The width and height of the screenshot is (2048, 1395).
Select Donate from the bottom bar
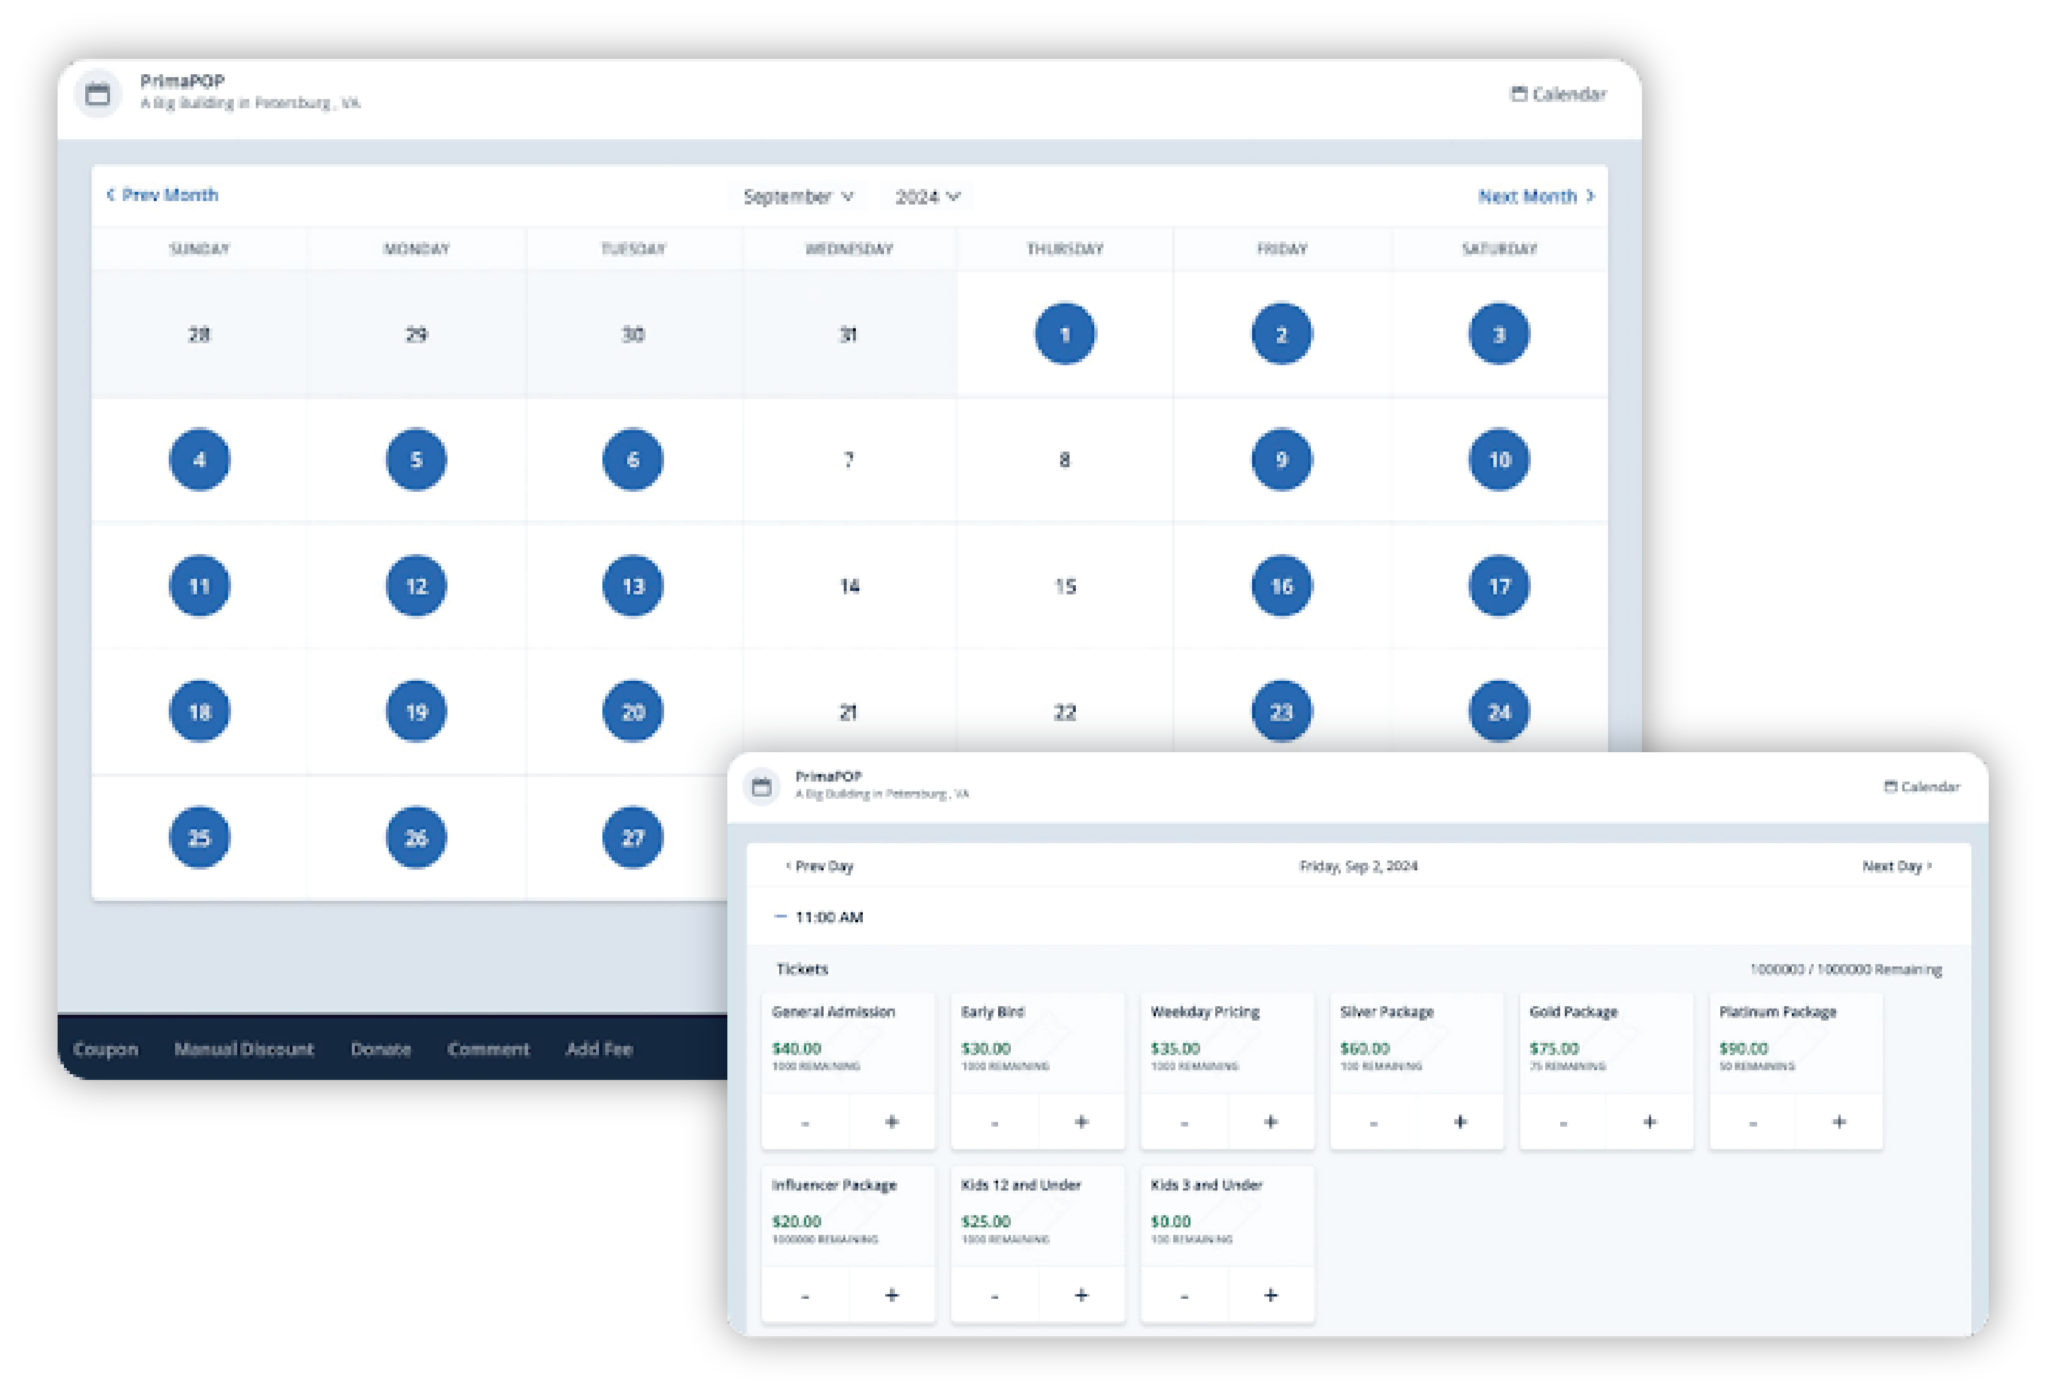click(380, 1049)
